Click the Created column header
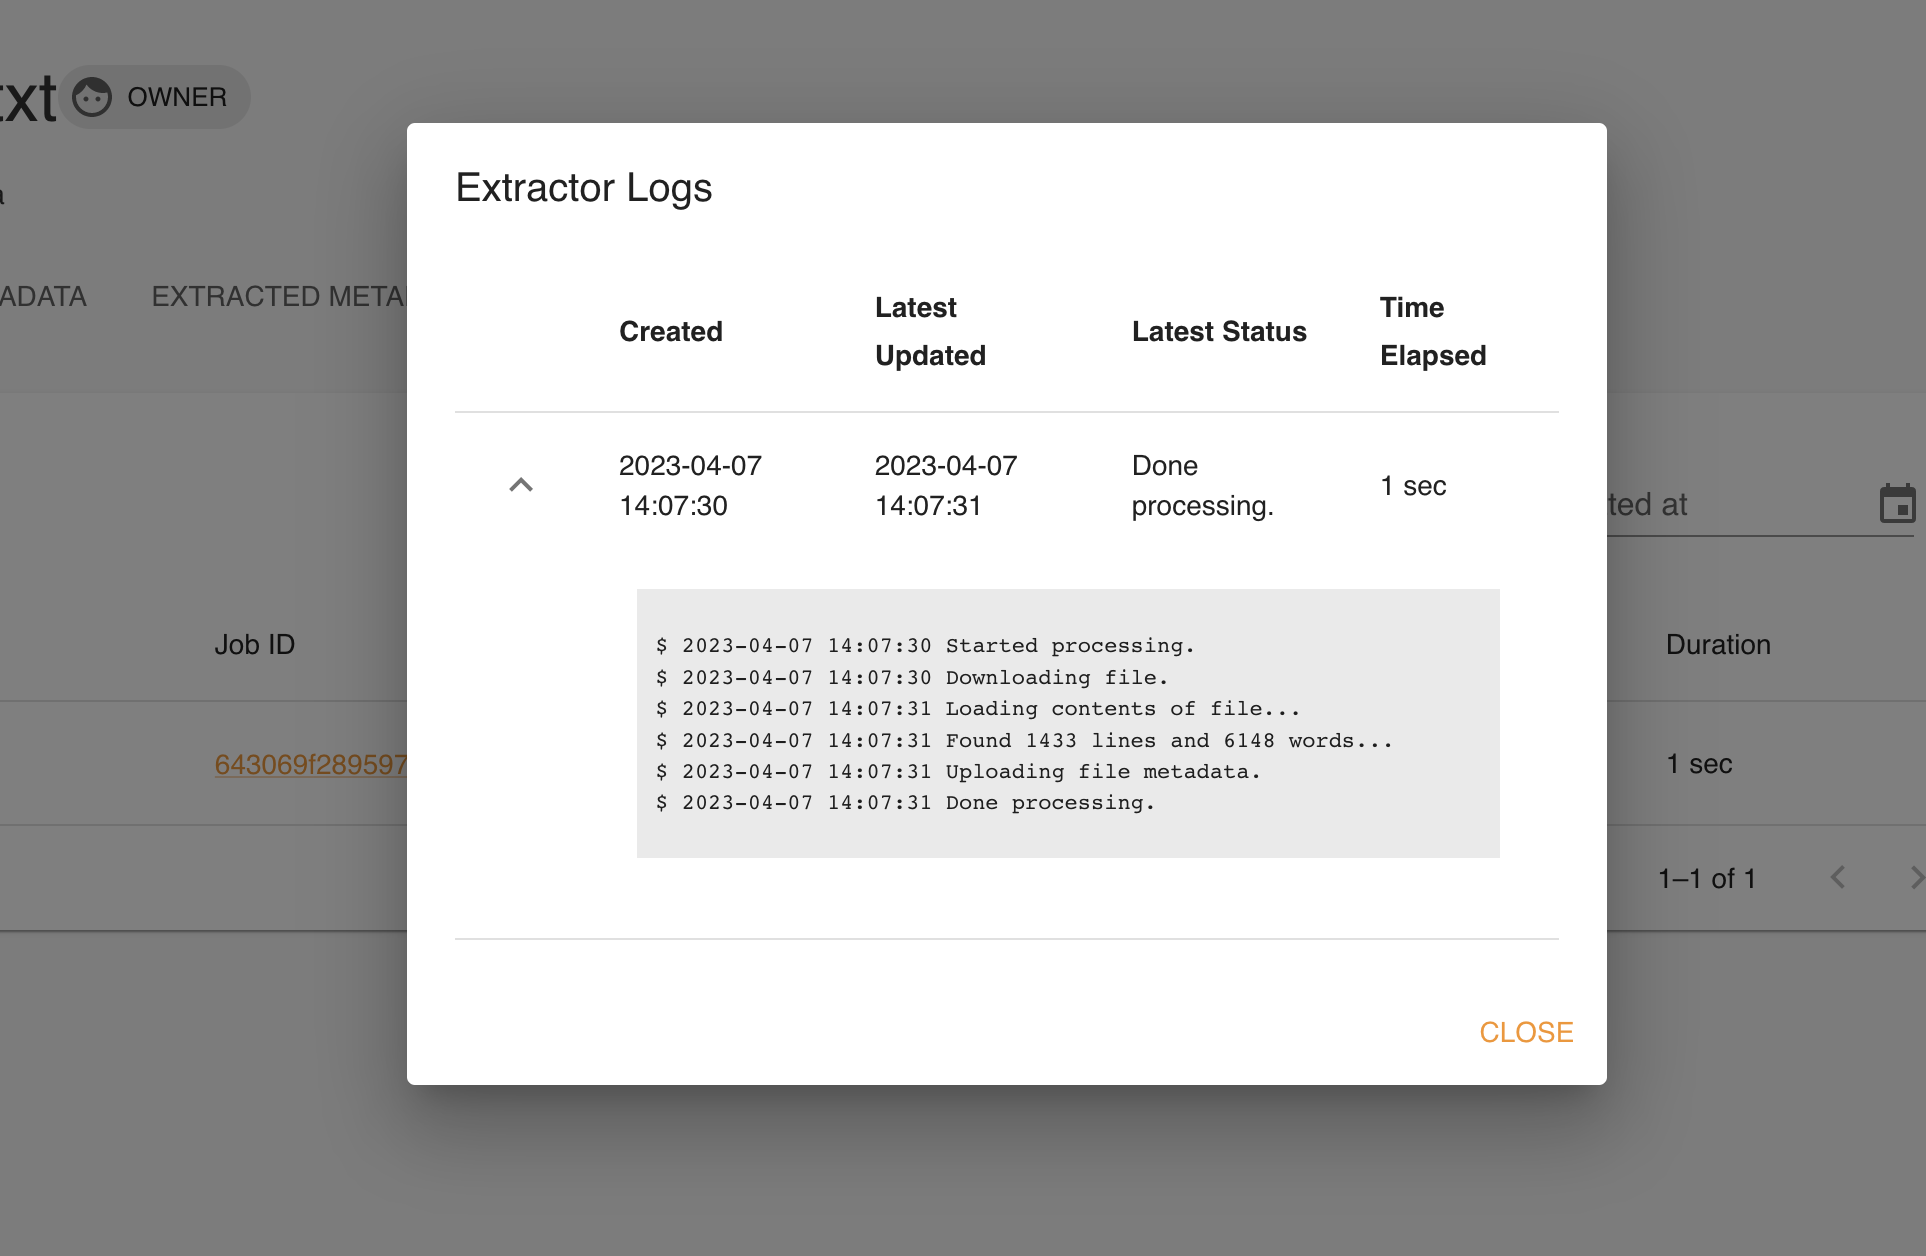1926x1256 pixels. pos(670,332)
